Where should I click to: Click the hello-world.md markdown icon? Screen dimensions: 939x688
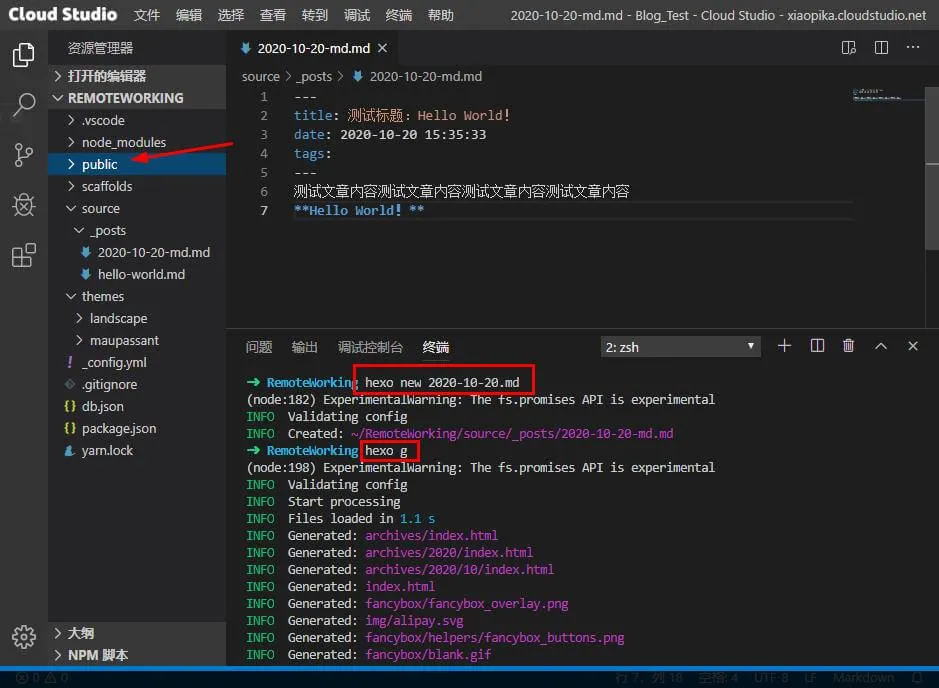pyautogui.click(x=86, y=274)
